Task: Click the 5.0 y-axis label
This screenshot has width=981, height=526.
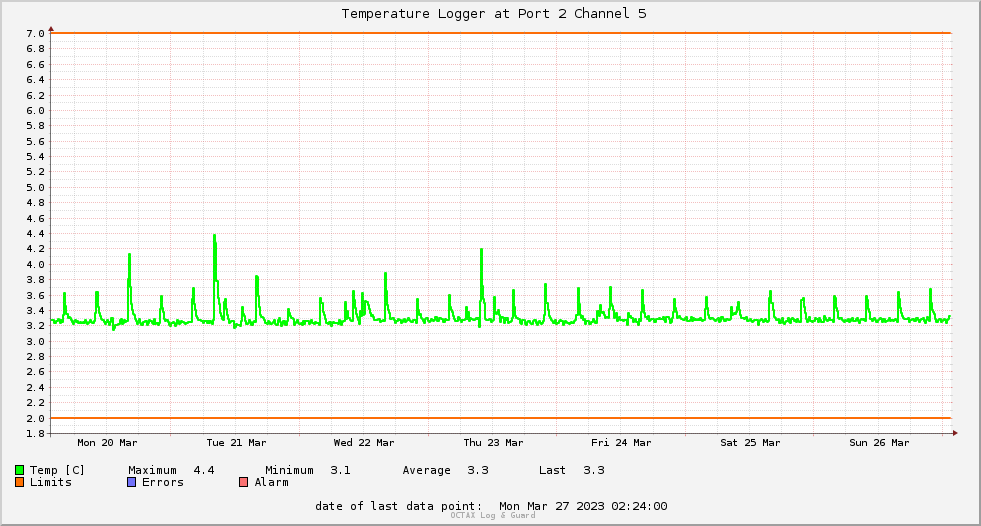Action: (x=36, y=188)
